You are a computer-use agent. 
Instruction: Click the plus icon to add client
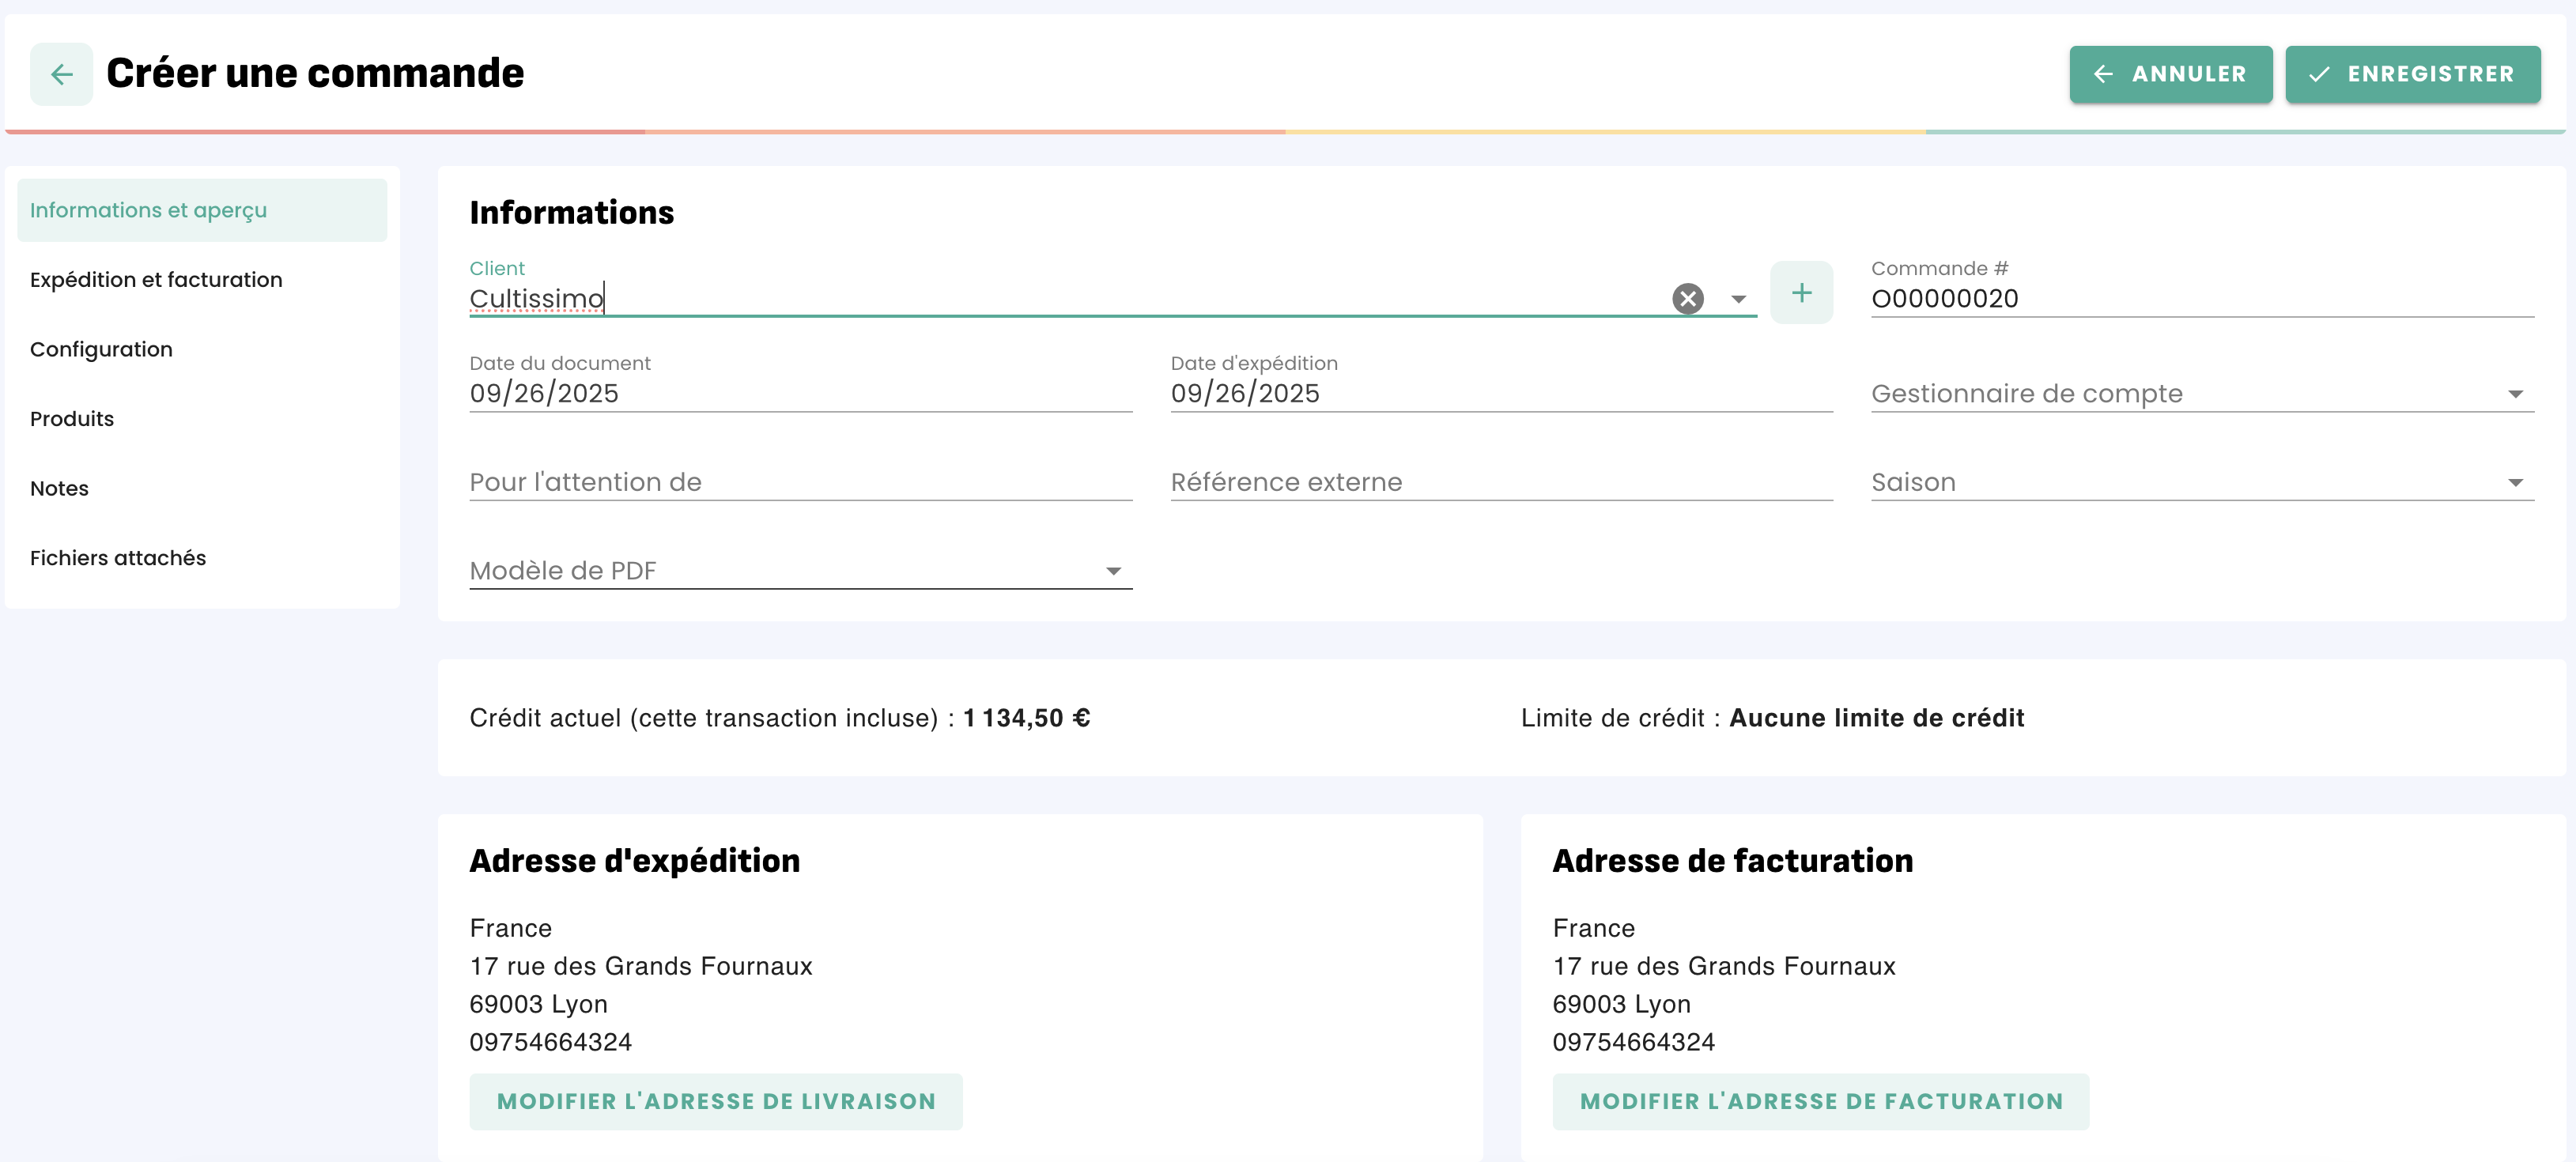pos(1800,292)
